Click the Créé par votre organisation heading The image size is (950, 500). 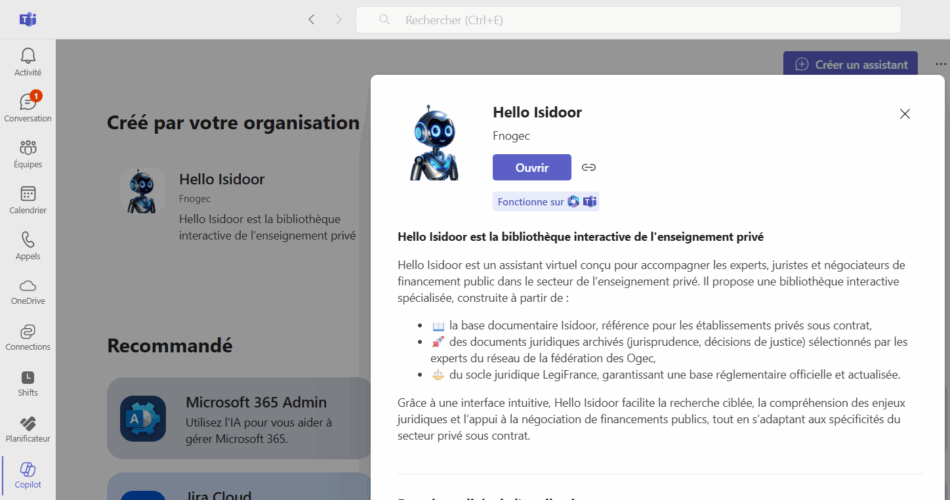(233, 122)
